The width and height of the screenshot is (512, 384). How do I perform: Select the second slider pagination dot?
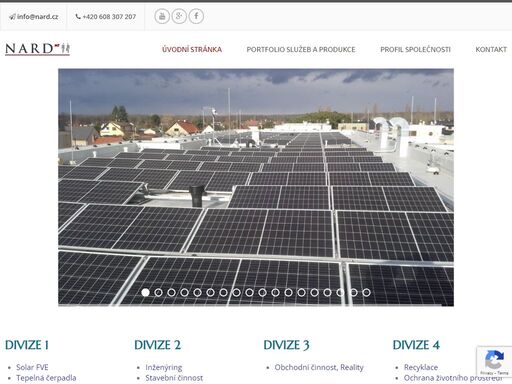(x=158, y=292)
